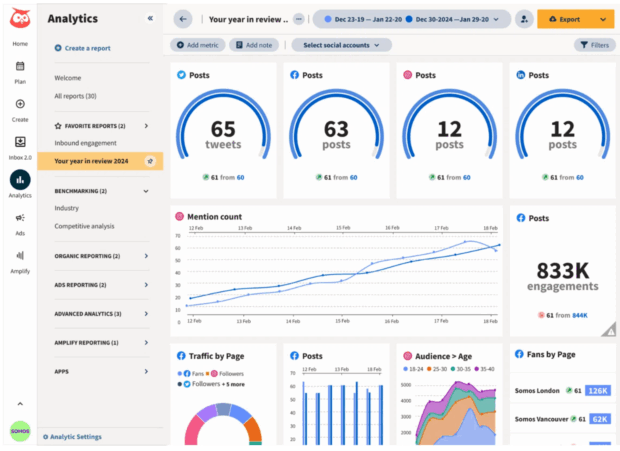Click the report title 'Your year in review ..'
Screen dimensions: 620x451
(x=248, y=19)
